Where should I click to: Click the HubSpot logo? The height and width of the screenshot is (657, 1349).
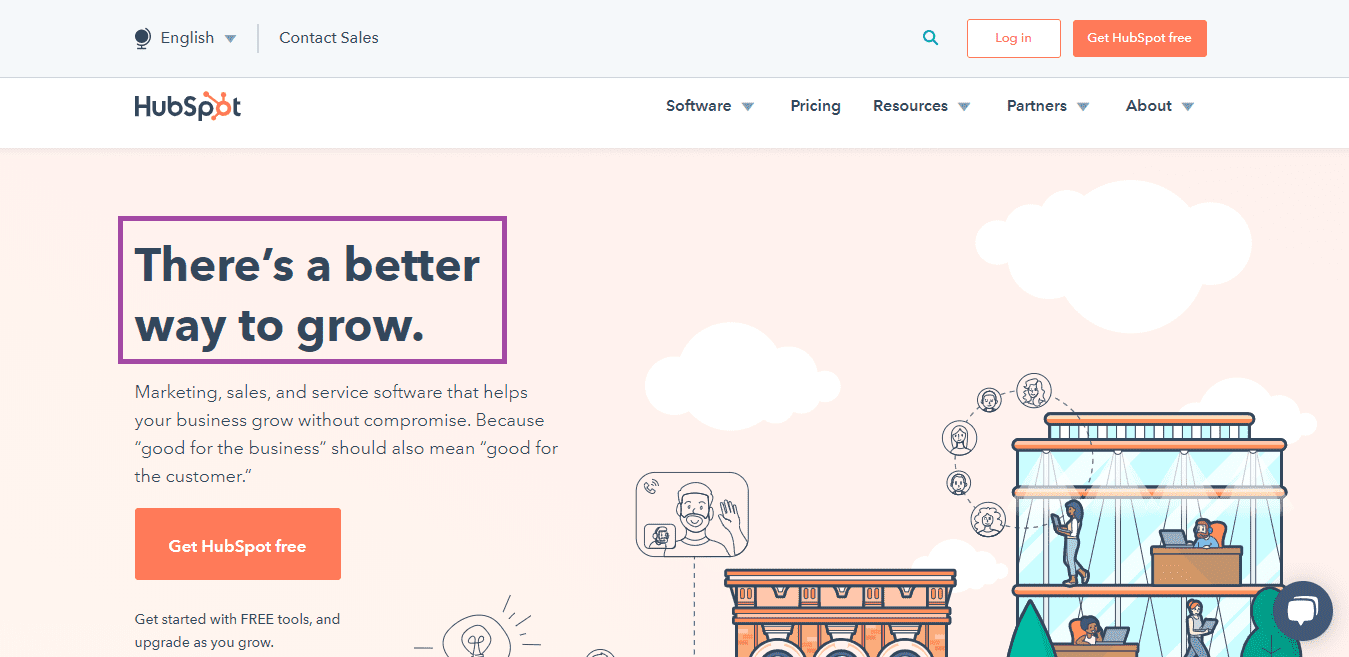coord(188,106)
